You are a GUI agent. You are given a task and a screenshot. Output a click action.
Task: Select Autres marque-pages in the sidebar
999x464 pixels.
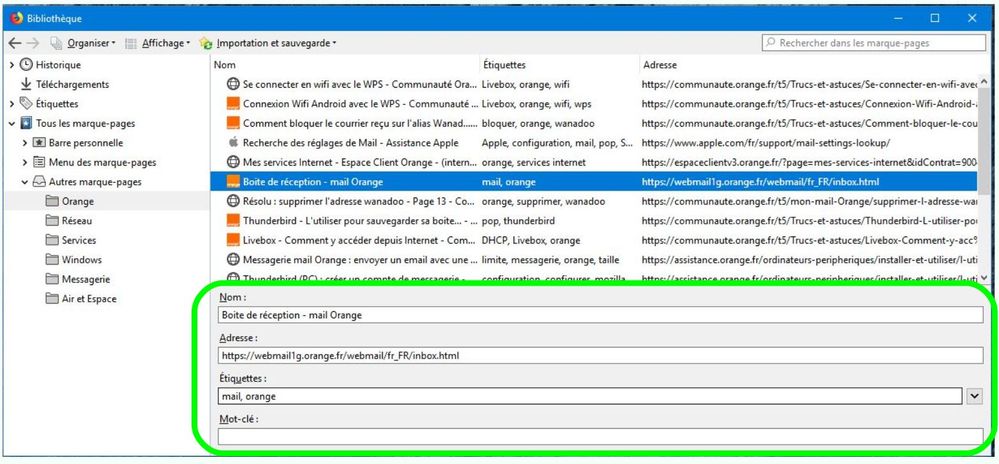(95, 182)
